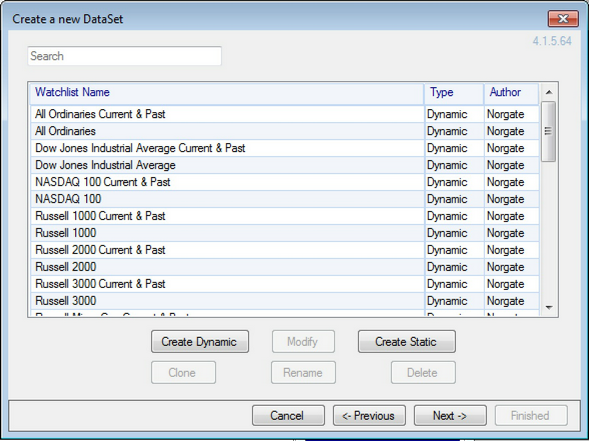The height and width of the screenshot is (441, 589).
Task: Click Norgate author cell of All Ordinaries row
Action: pos(512,131)
